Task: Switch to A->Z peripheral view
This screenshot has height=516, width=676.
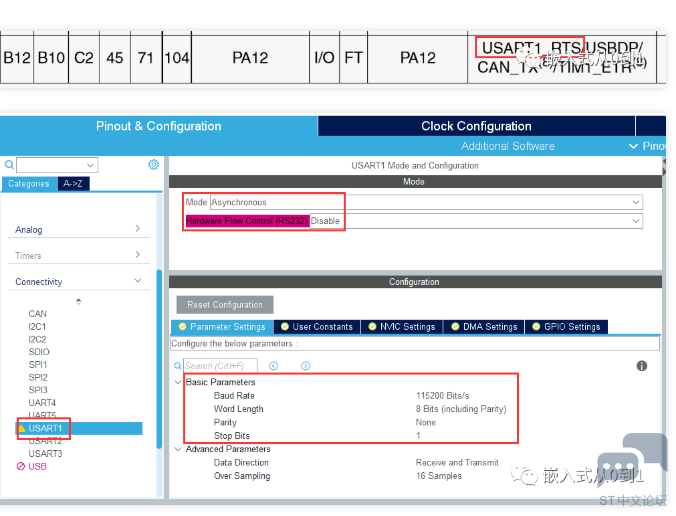Action: point(73,184)
